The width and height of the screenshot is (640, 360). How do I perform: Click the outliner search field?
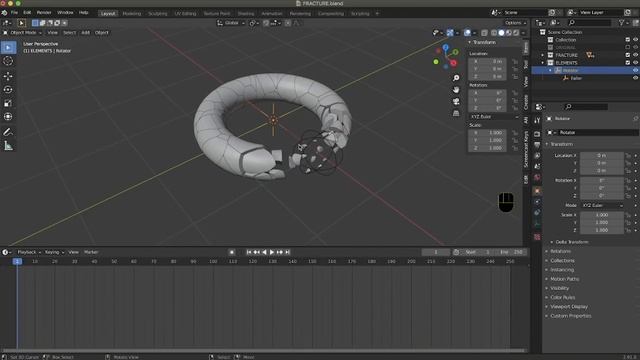[591, 23]
